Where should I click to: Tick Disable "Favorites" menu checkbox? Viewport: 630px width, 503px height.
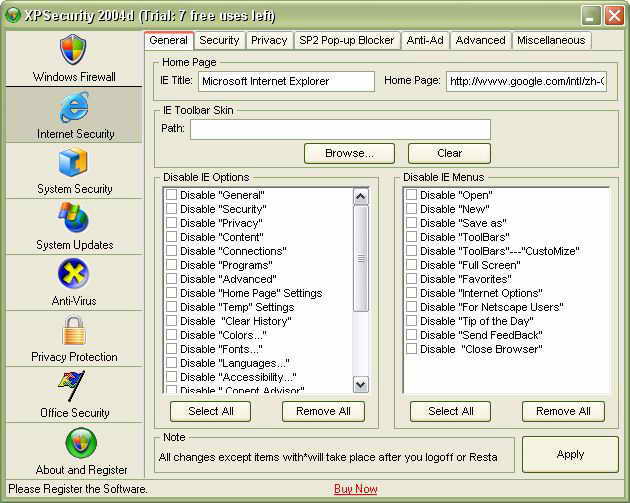pyautogui.click(x=411, y=279)
